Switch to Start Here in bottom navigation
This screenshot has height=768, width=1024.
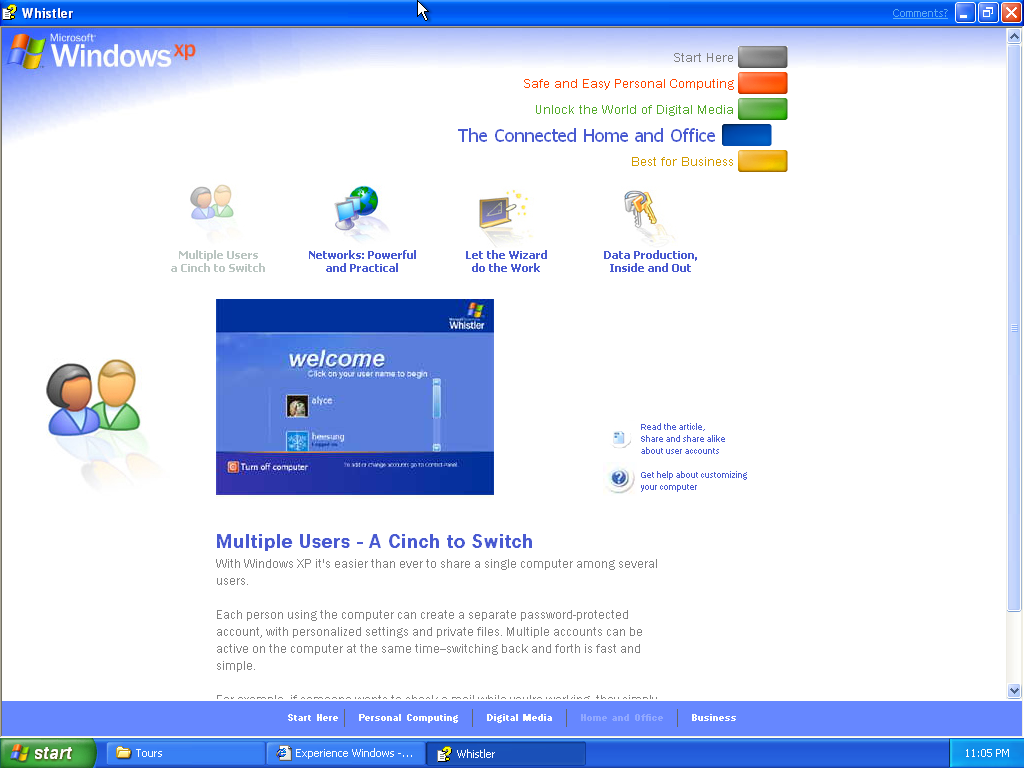(313, 718)
